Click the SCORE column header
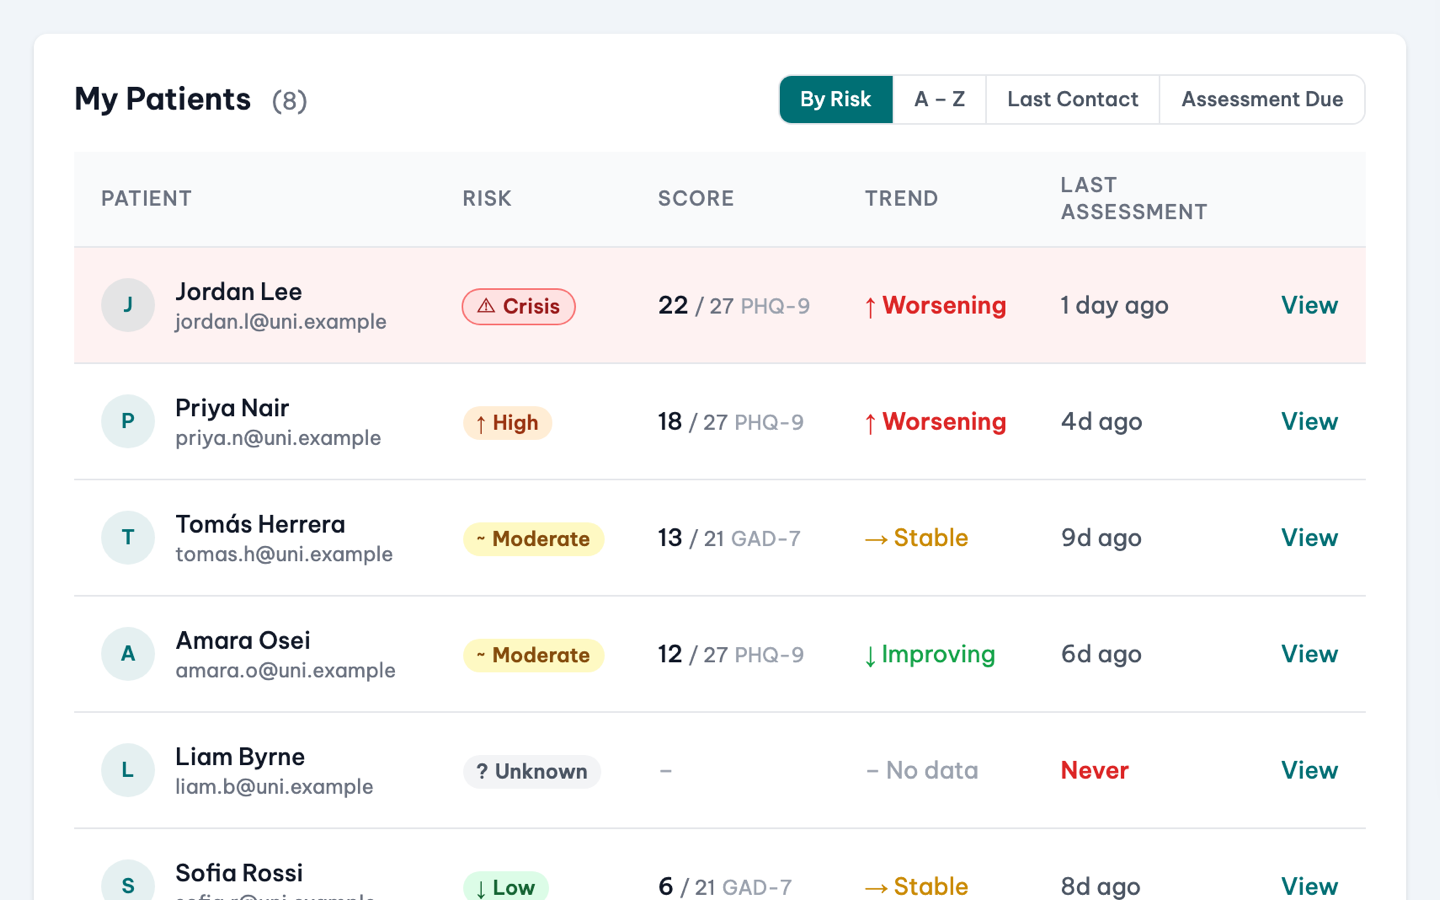 click(x=696, y=198)
